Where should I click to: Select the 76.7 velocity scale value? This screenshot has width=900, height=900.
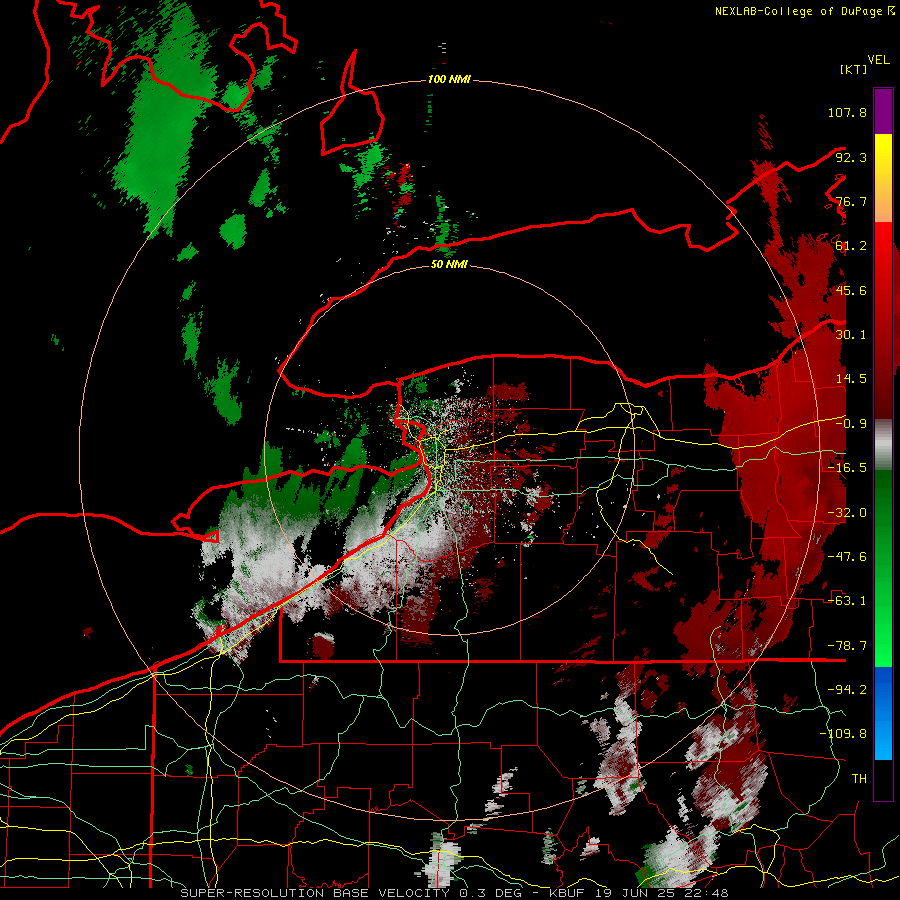click(851, 201)
